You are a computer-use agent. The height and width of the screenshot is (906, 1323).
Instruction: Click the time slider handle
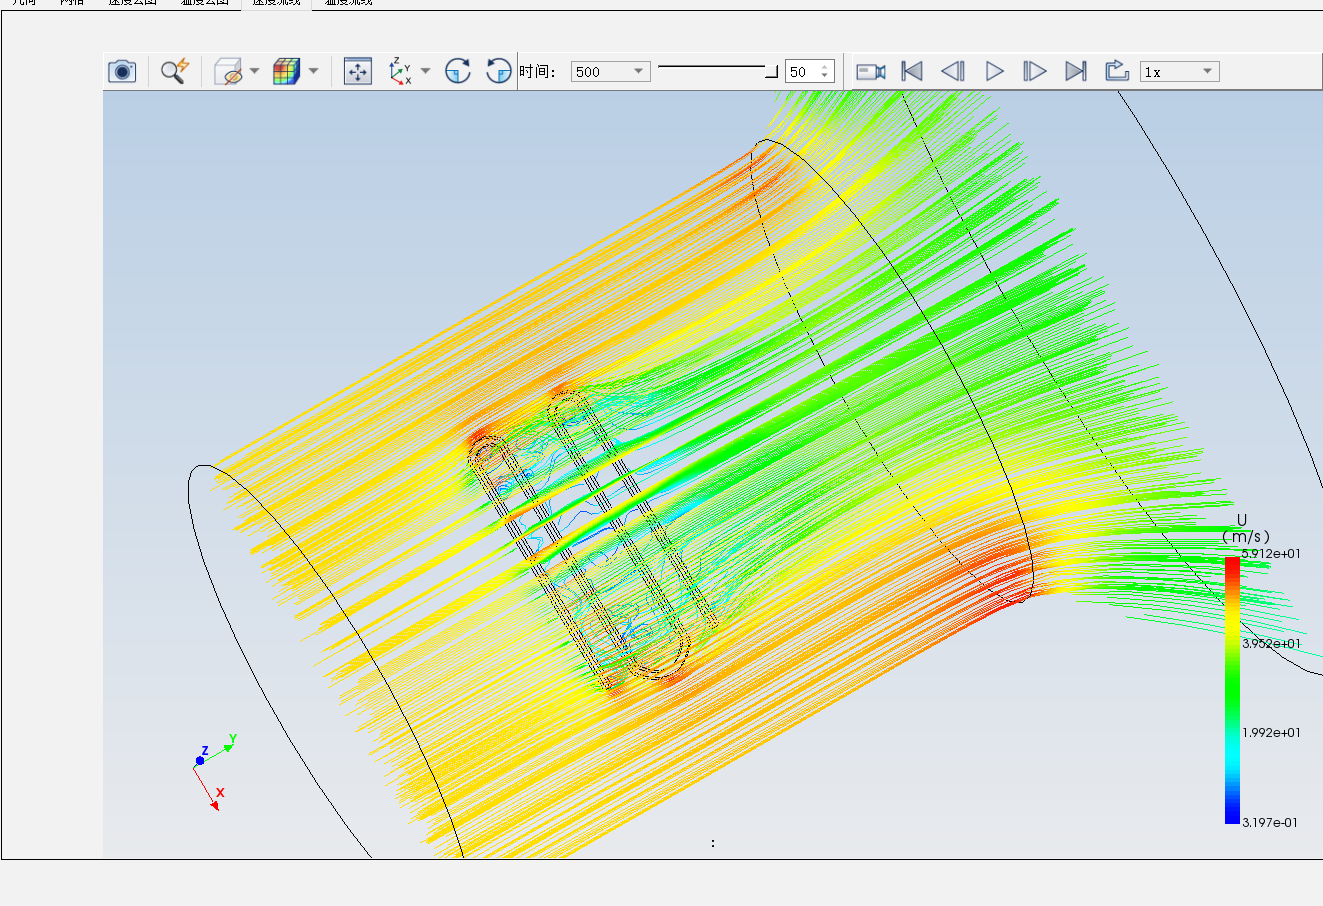pos(771,71)
